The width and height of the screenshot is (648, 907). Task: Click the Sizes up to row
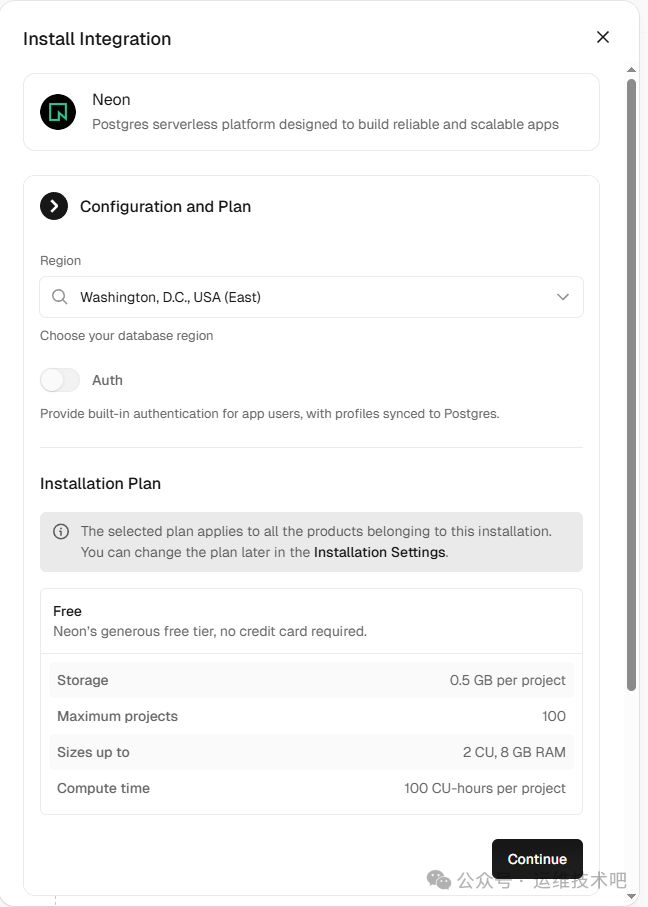pyautogui.click(x=311, y=752)
